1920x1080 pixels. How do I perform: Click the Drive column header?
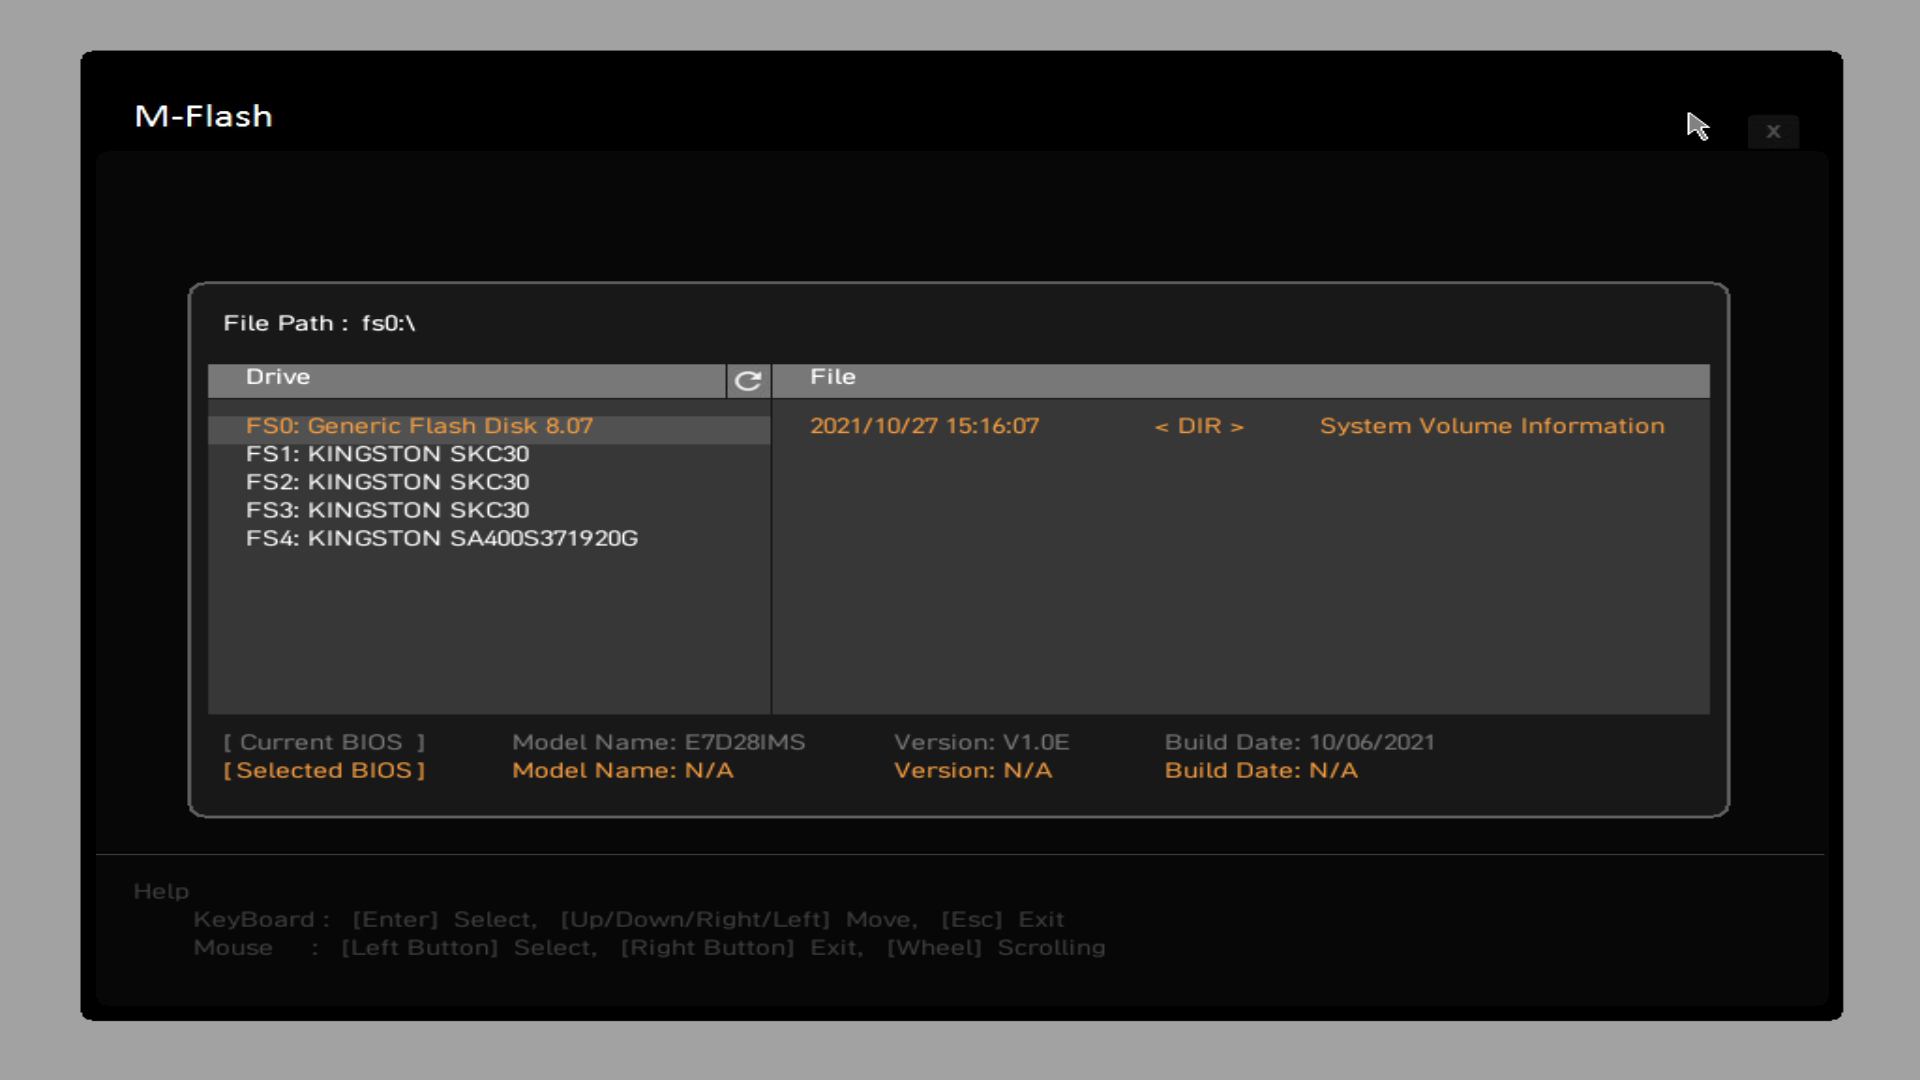pos(278,377)
